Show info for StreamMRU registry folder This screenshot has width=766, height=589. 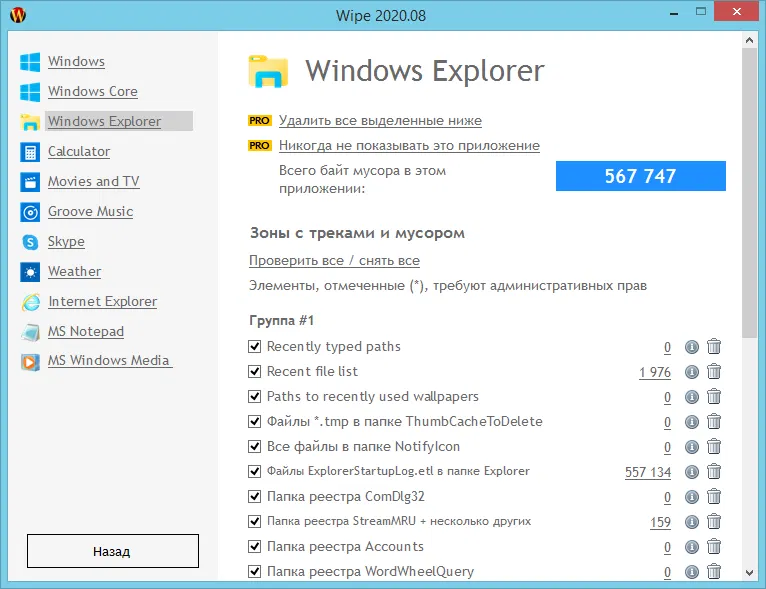[692, 522]
